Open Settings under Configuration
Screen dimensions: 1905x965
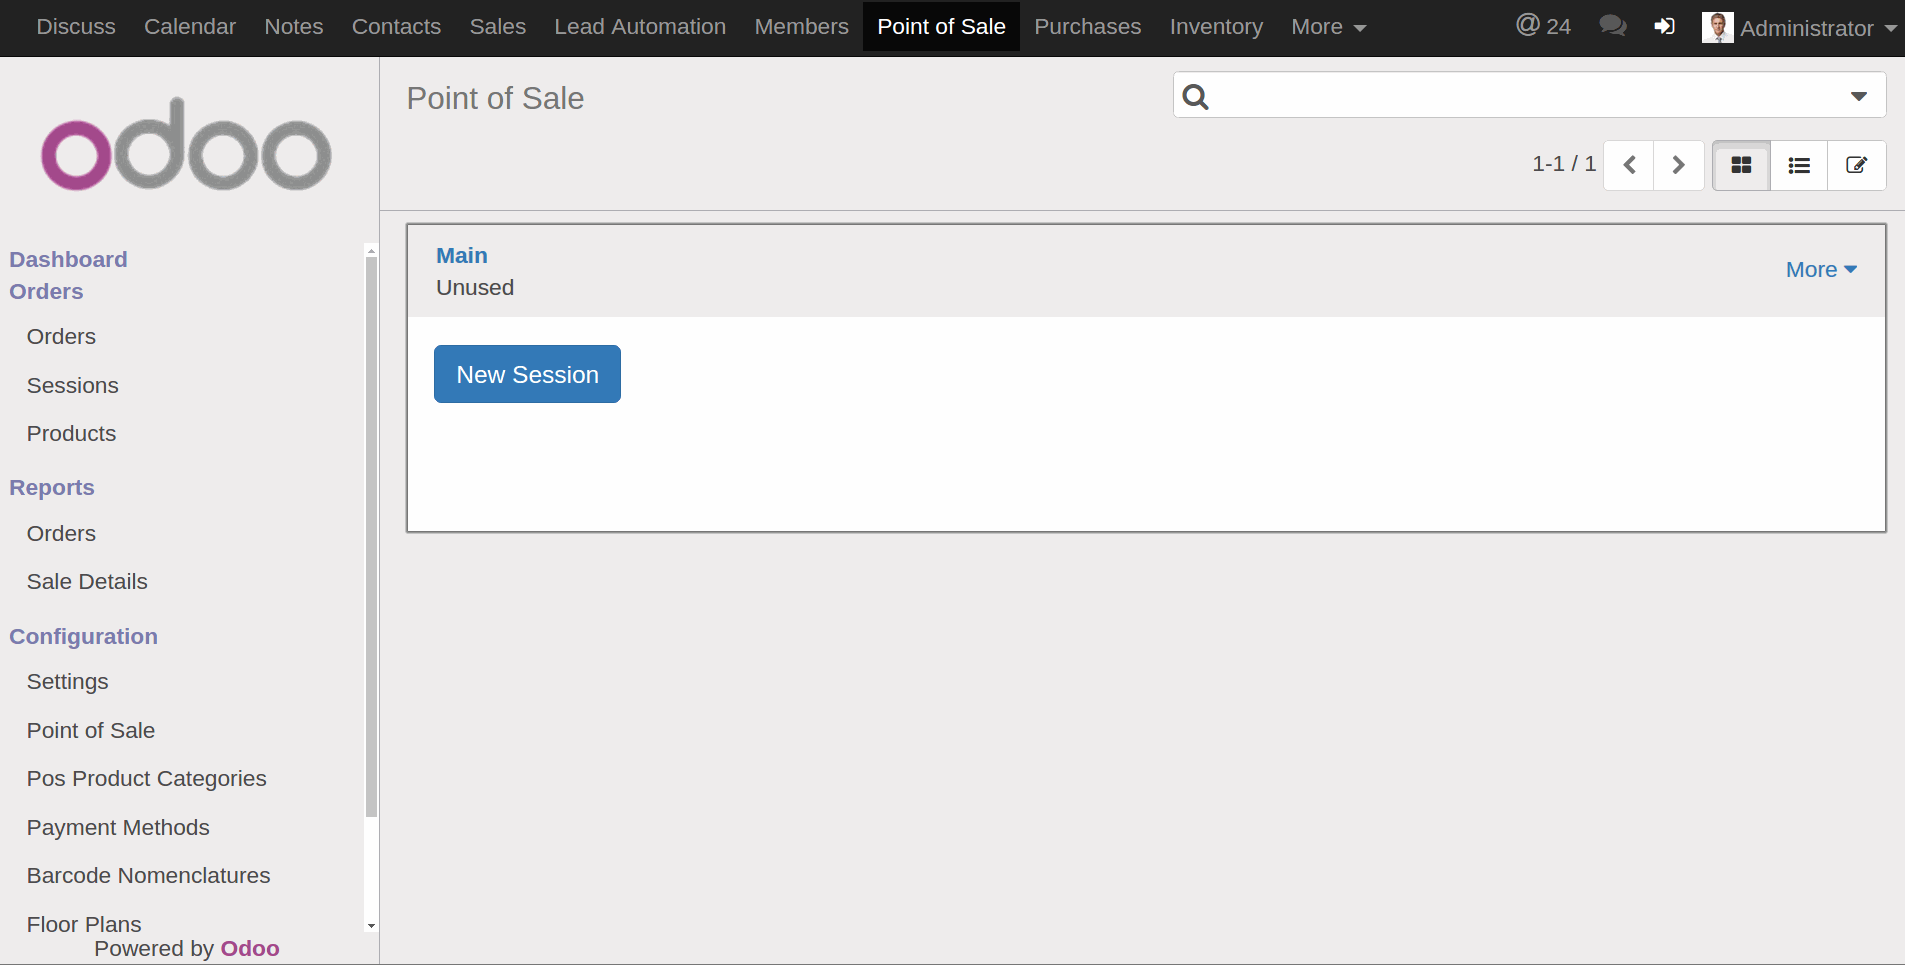click(68, 682)
